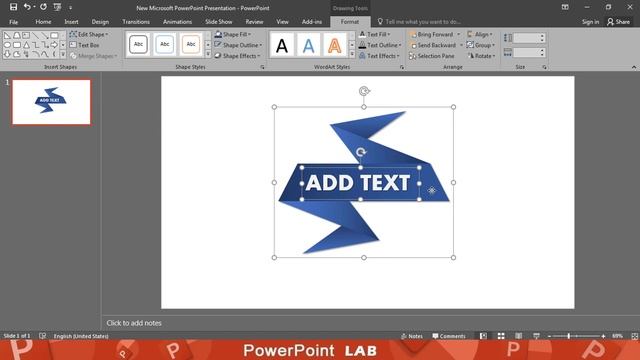
Task: Switch to the Review tab
Action: [x=254, y=22]
